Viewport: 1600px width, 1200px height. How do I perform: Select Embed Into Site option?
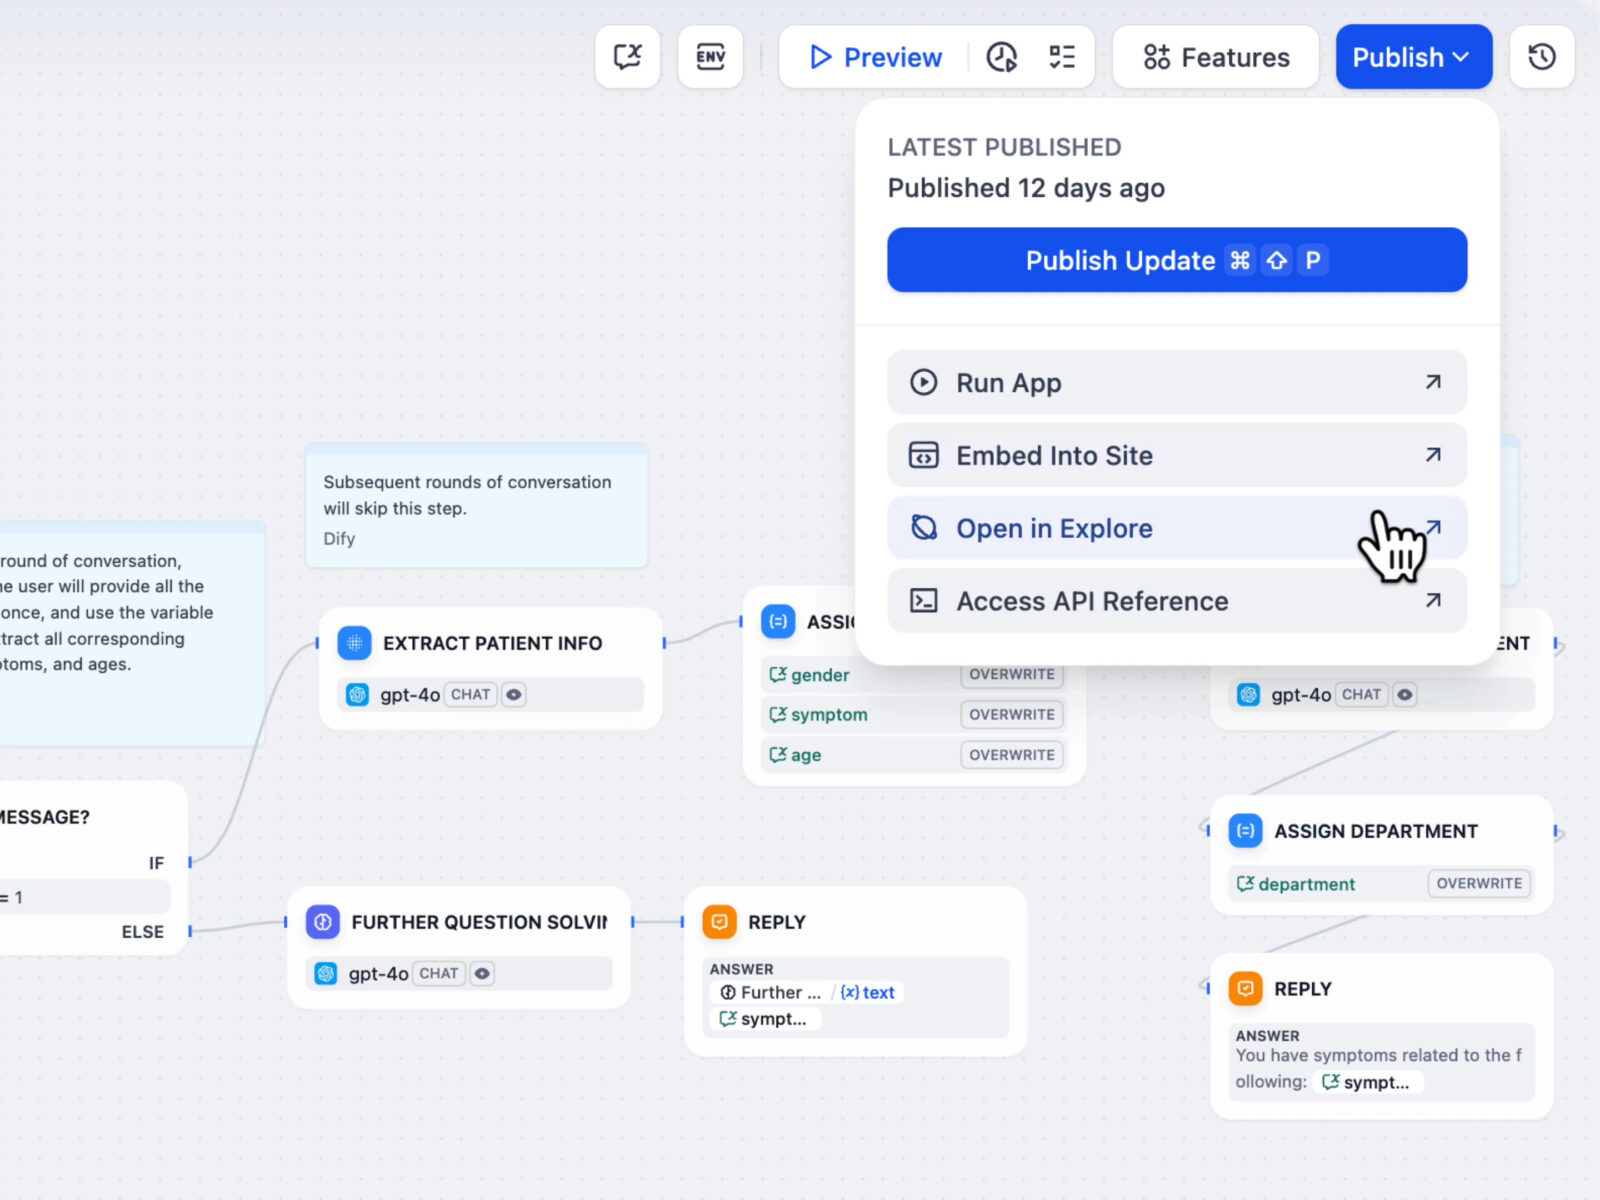pos(1176,456)
